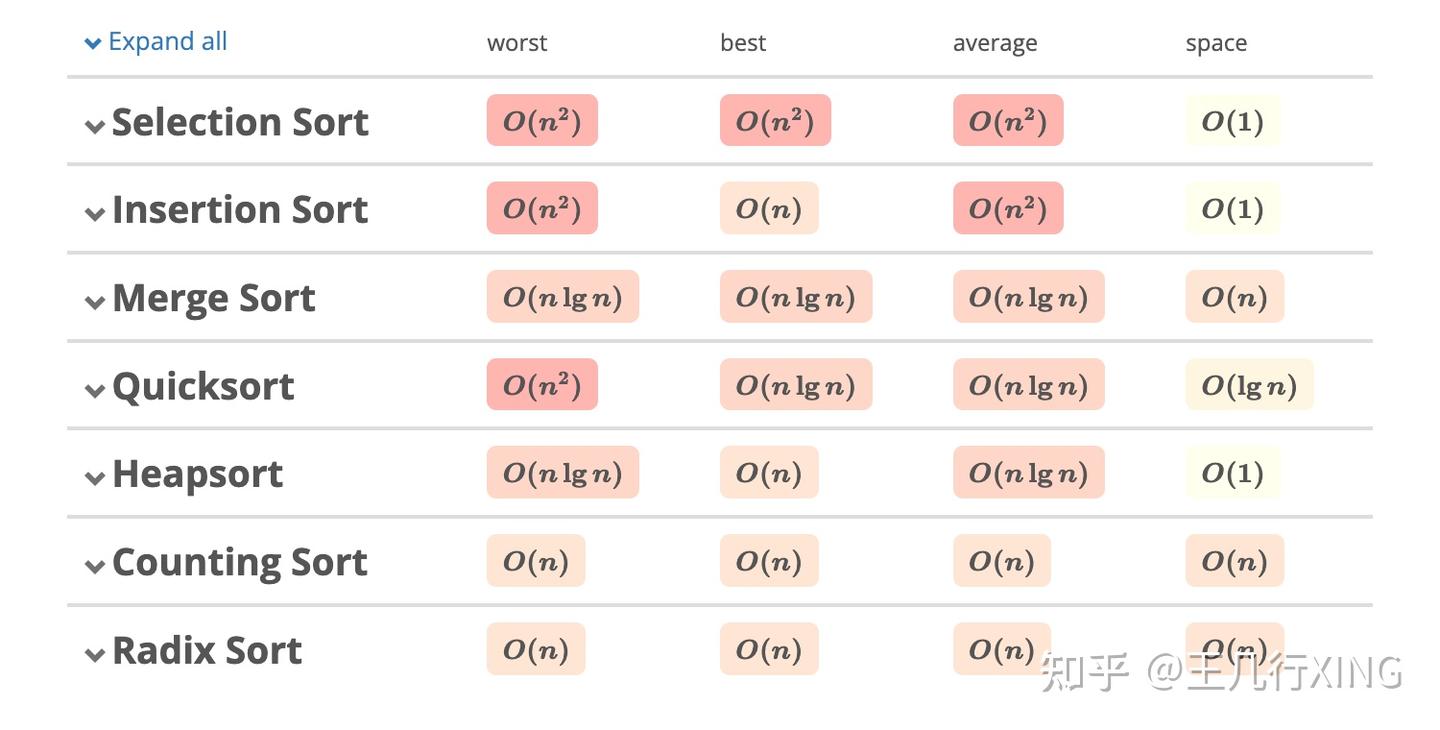1440x730 pixels.
Task: Expand the Quicksort row
Action: click(x=203, y=386)
